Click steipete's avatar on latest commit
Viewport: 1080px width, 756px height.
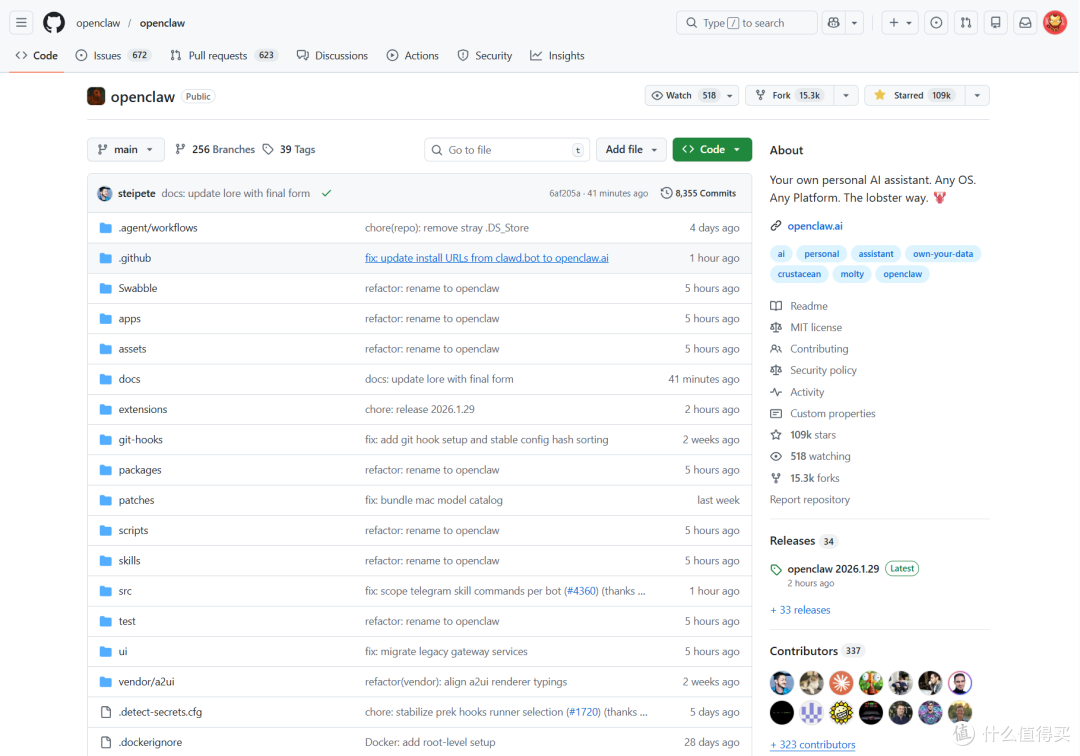tap(105, 193)
